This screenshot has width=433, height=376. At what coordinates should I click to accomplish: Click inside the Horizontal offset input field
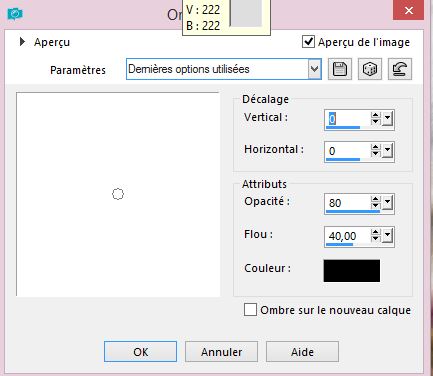[348, 151]
